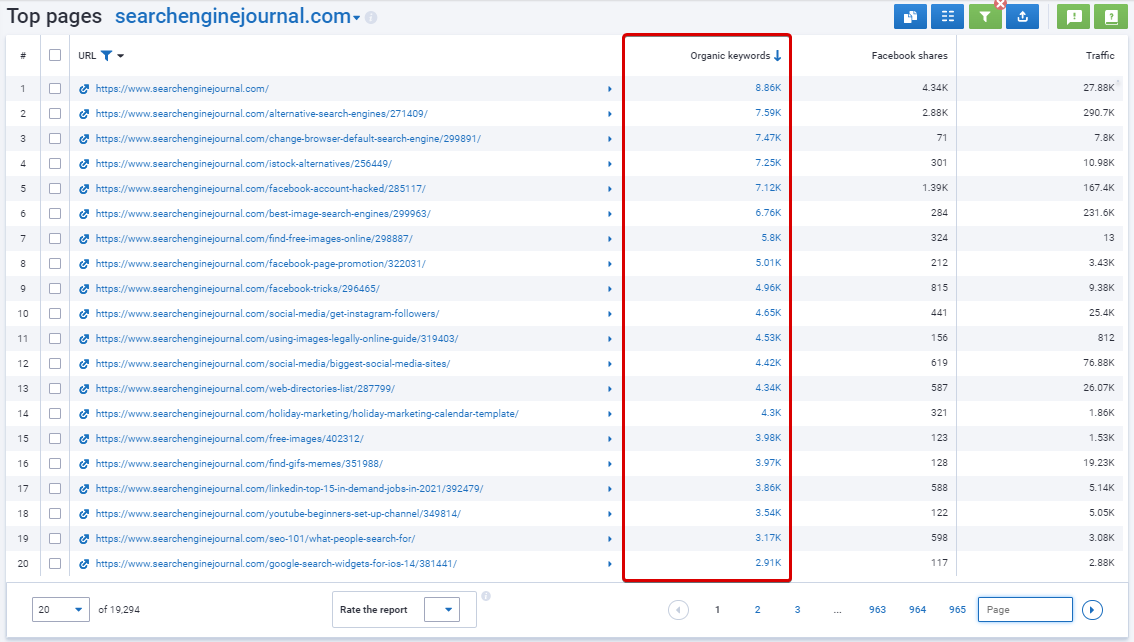Click the export icon to download the report

tap(1021, 16)
